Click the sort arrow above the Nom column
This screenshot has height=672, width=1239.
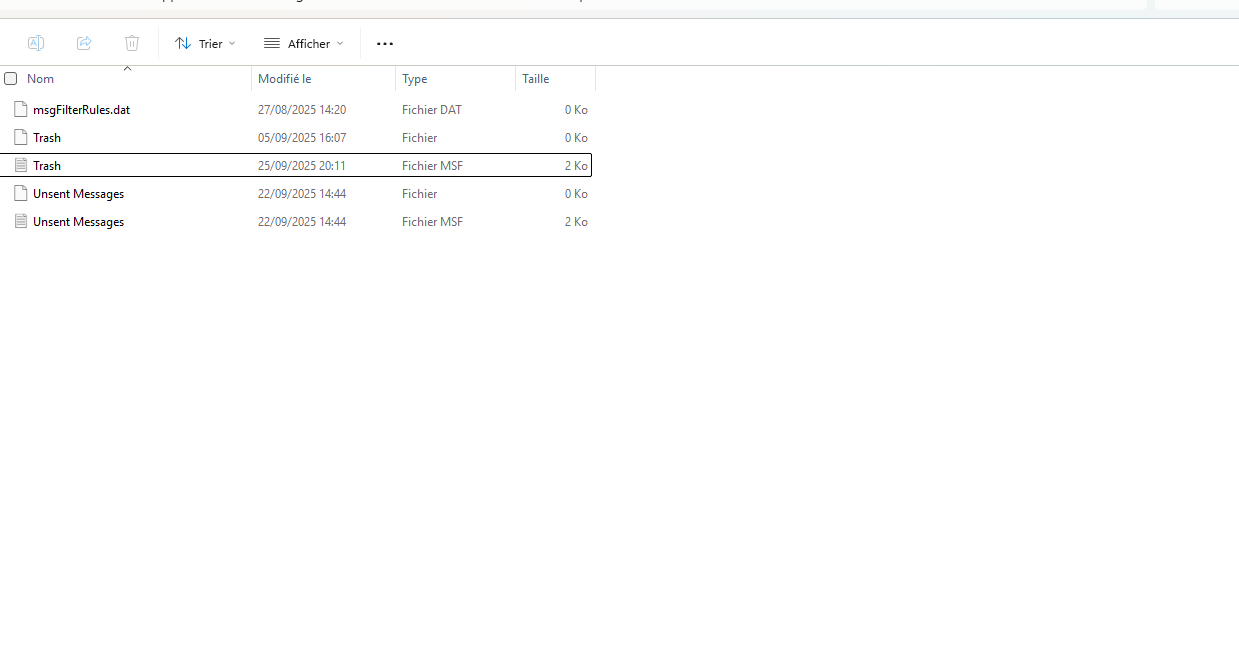point(127,69)
